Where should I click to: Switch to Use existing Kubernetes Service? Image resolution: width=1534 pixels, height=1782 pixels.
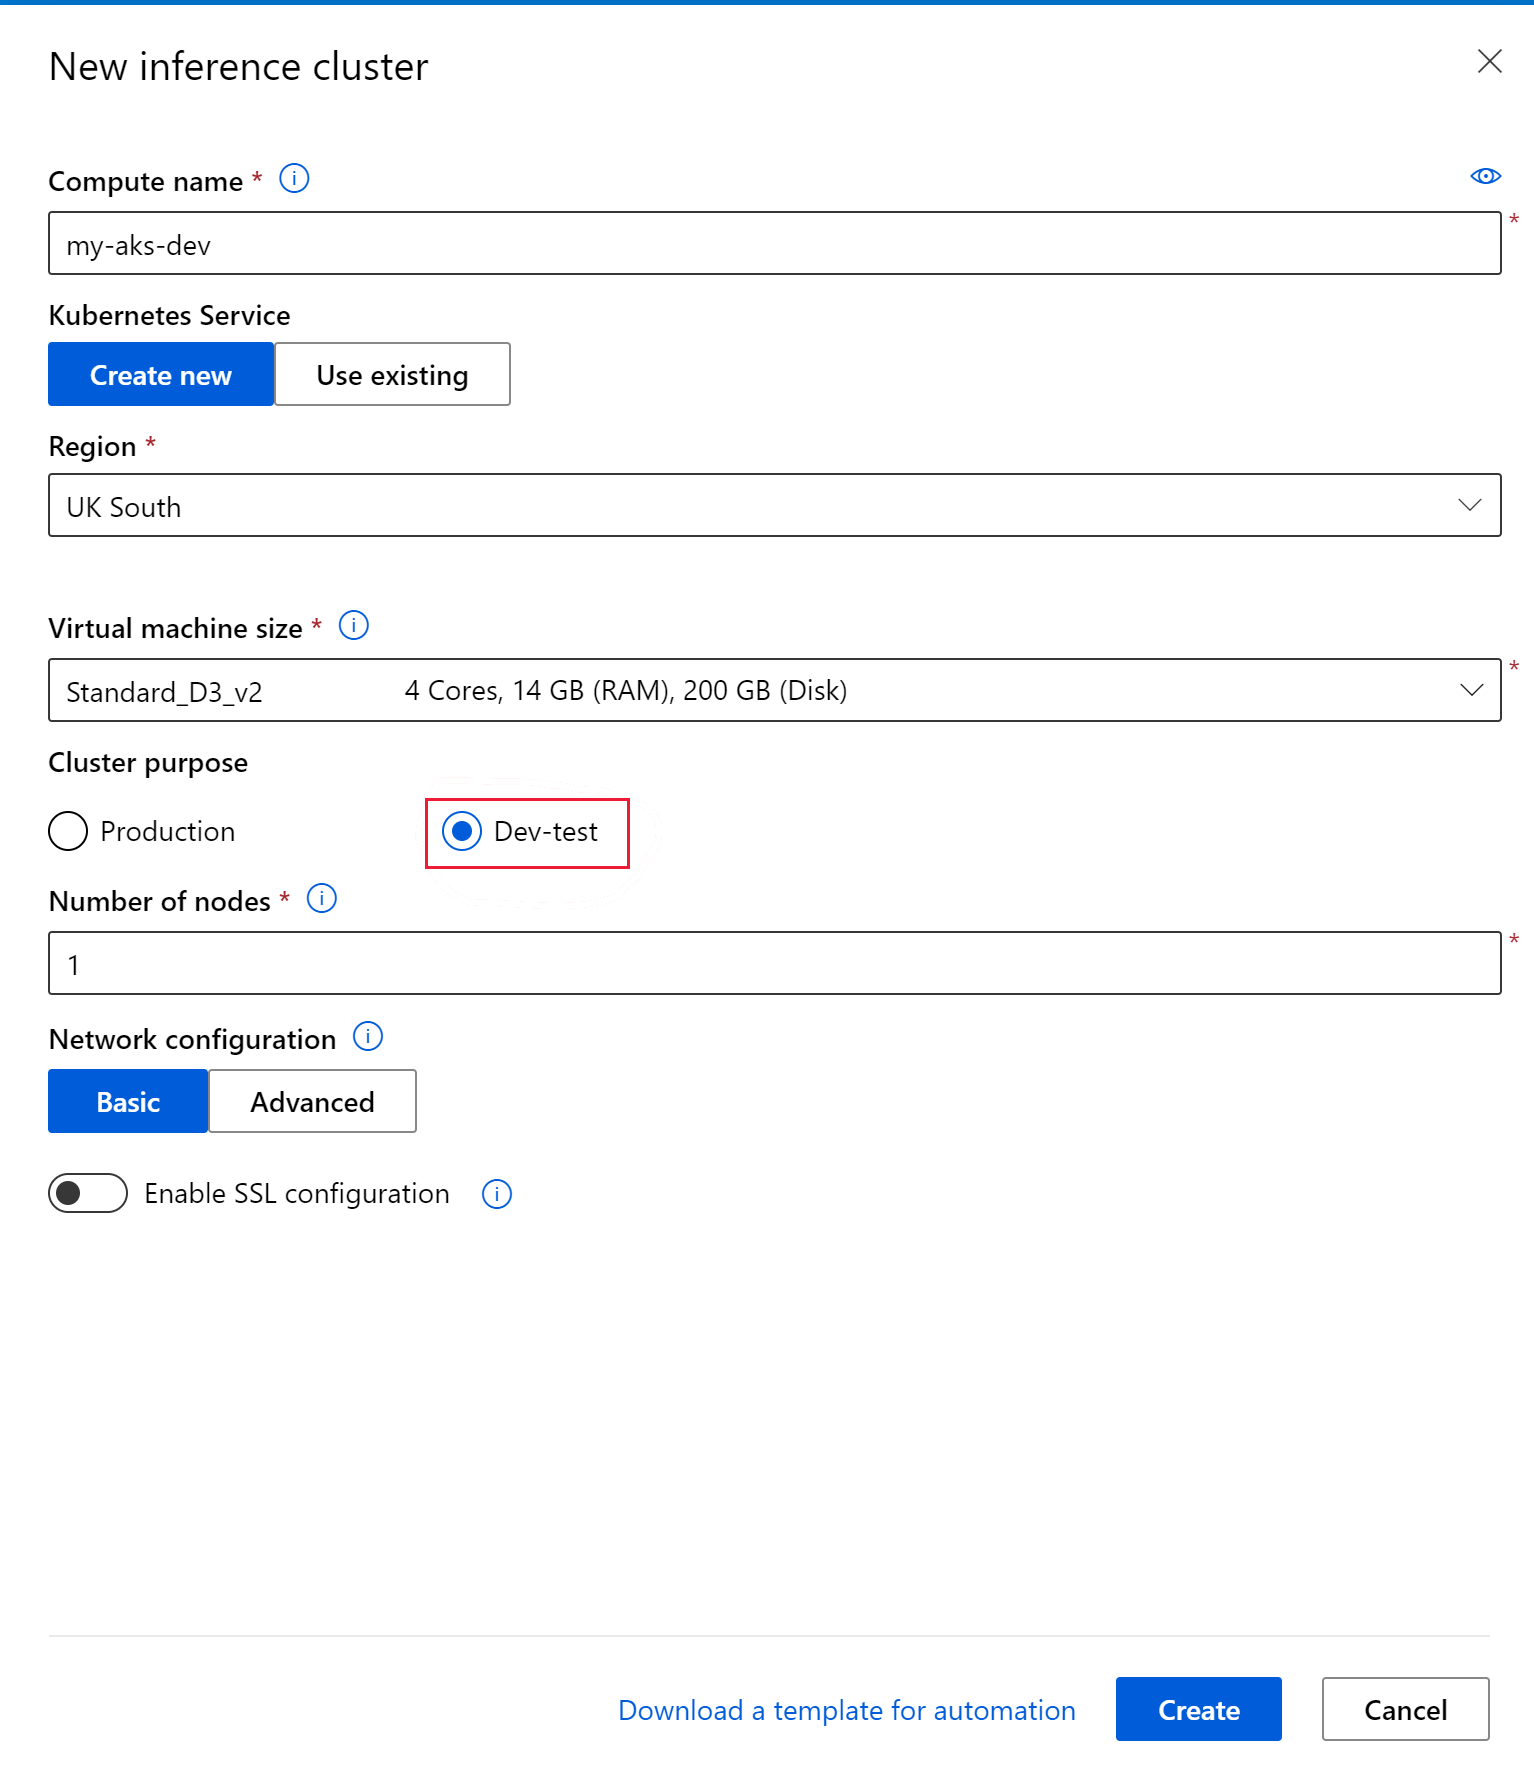[x=392, y=375]
